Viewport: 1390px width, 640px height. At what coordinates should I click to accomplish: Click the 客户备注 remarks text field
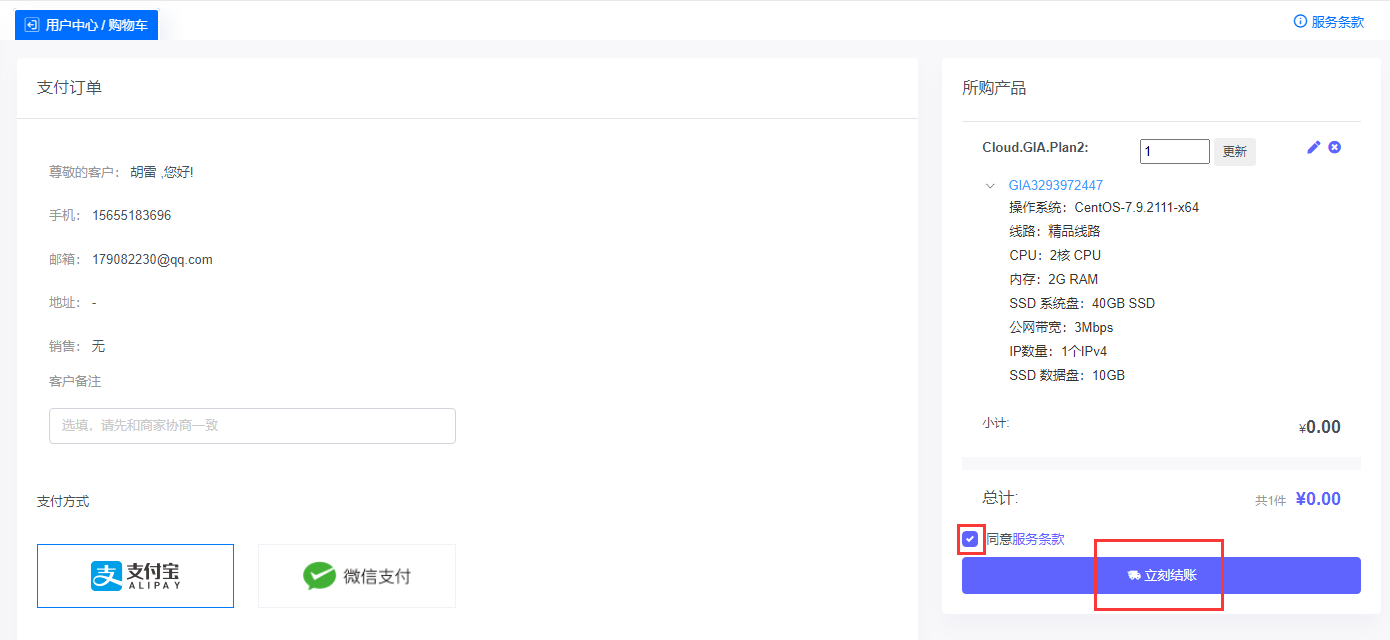click(252, 425)
